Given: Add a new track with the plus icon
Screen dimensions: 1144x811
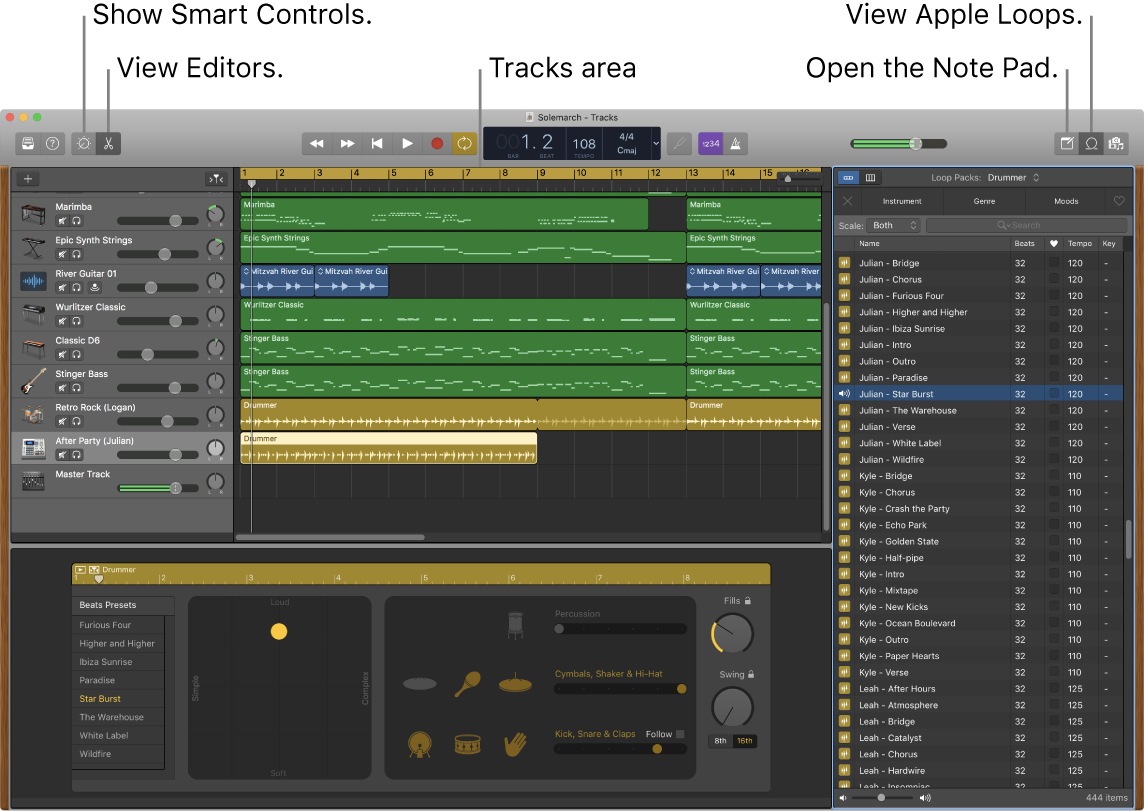Looking at the screenshot, I should point(27,178).
